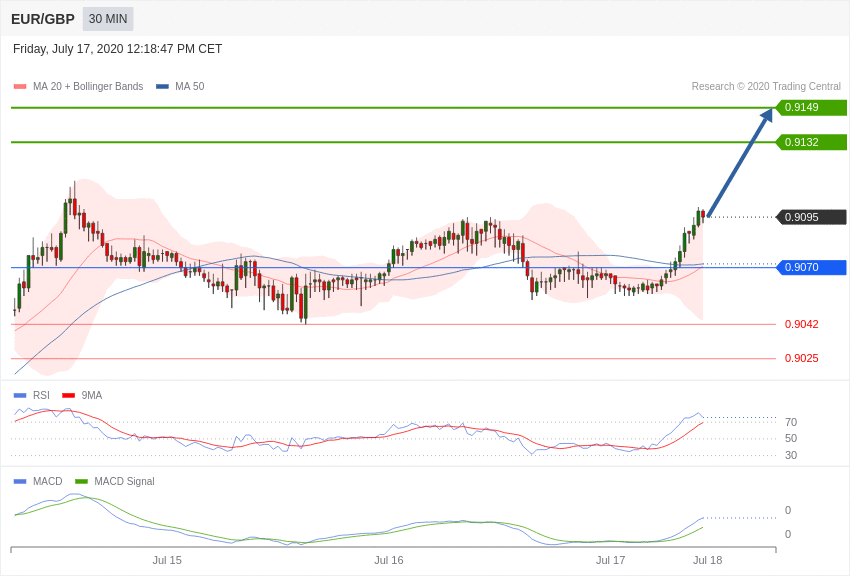850x576 pixels.
Task: Click the 0.9149 green resistance tag
Action: click(812, 107)
